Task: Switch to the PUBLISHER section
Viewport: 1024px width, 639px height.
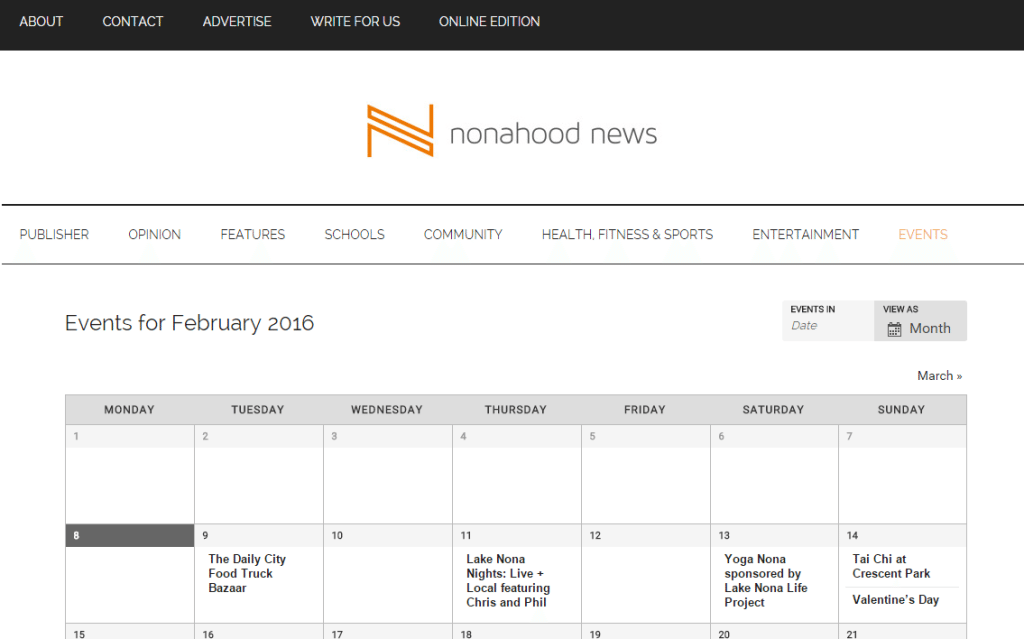Action: click(54, 234)
